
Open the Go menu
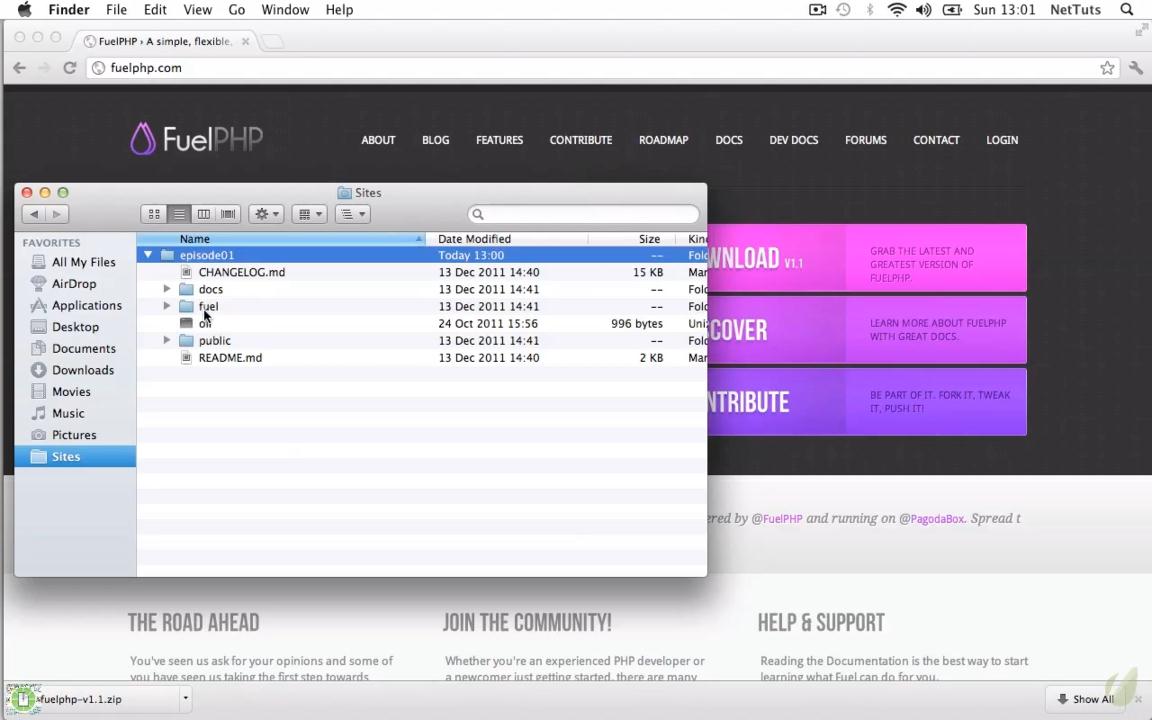(236, 10)
